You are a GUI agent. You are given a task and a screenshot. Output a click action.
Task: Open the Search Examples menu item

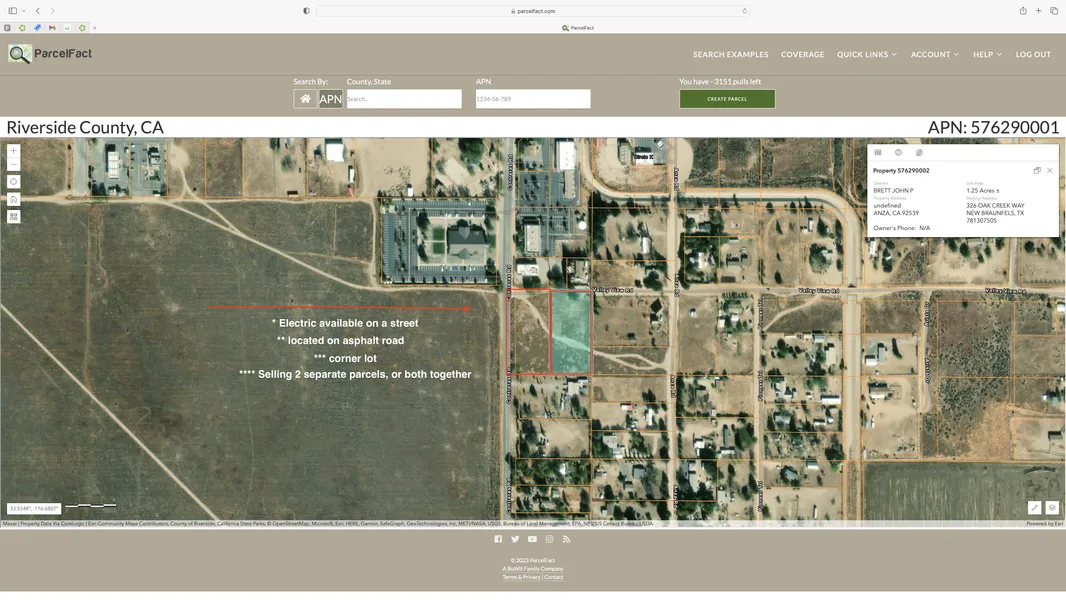730,55
